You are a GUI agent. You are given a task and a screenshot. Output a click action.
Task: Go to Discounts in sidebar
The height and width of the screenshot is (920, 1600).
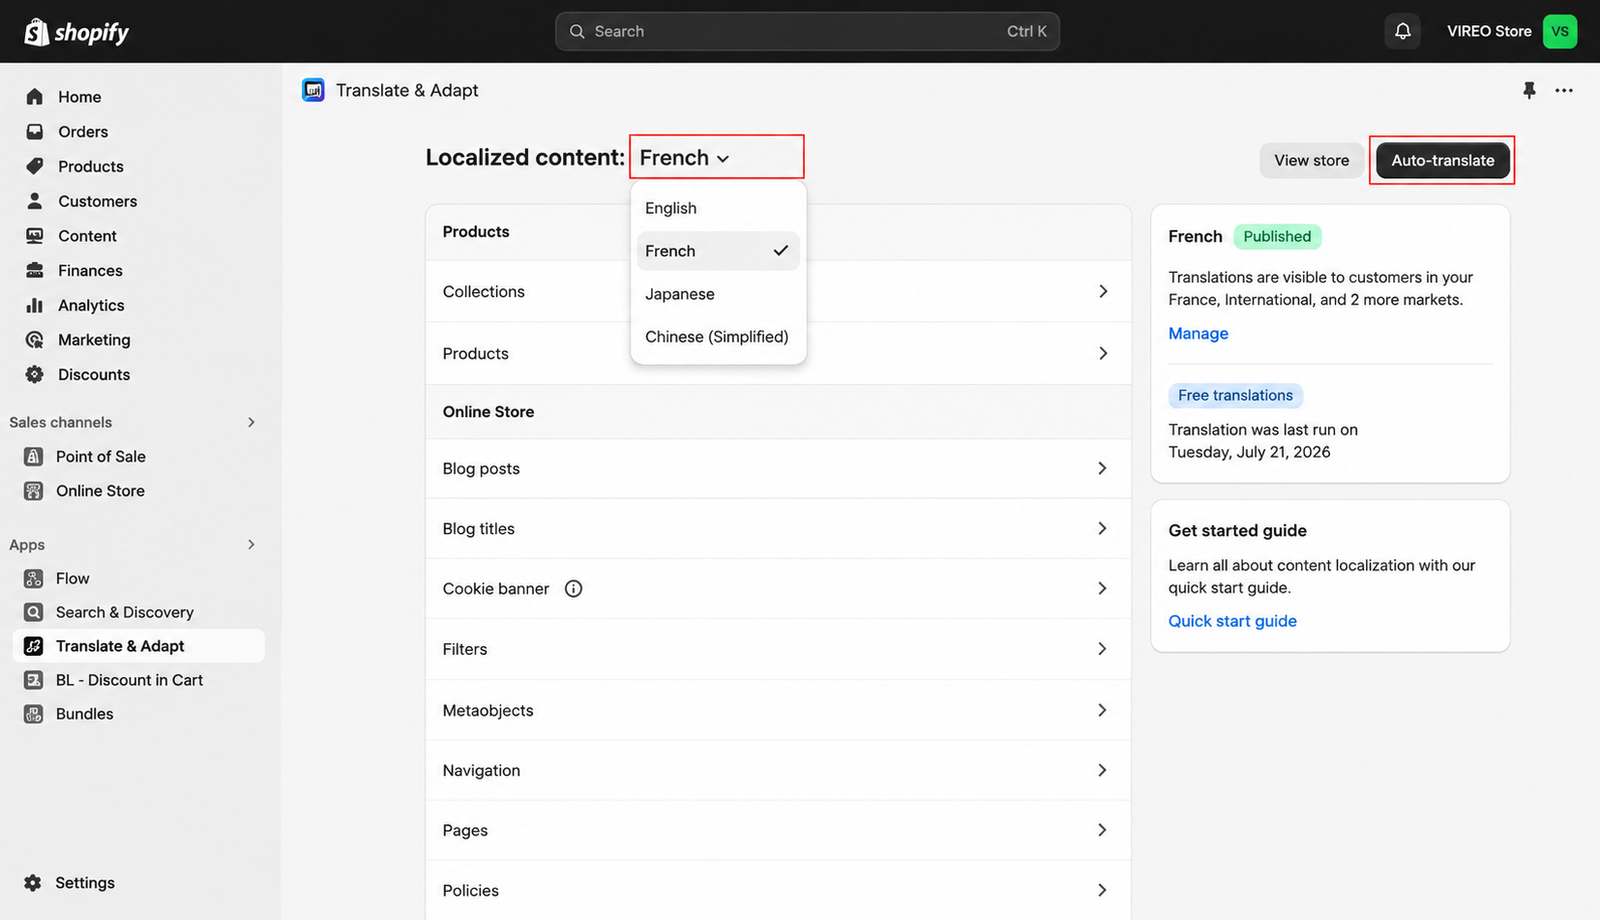point(94,374)
